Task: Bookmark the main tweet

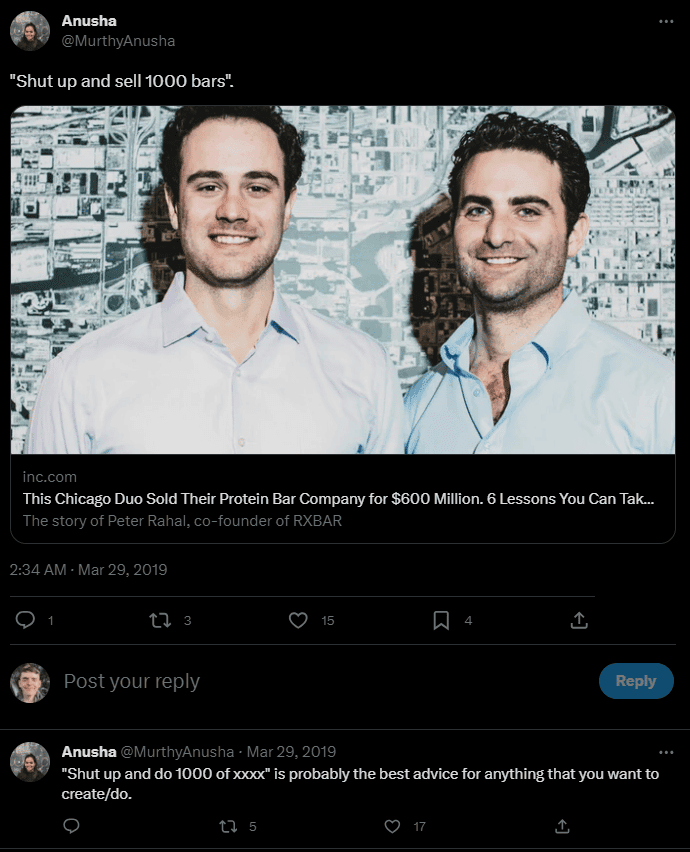Action: coord(441,620)
